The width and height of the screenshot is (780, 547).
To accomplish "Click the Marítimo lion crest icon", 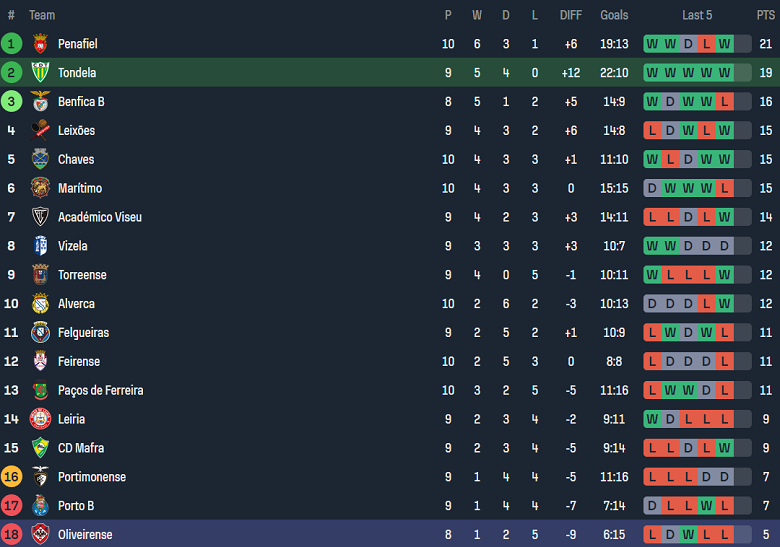I will tap(40, 188).
